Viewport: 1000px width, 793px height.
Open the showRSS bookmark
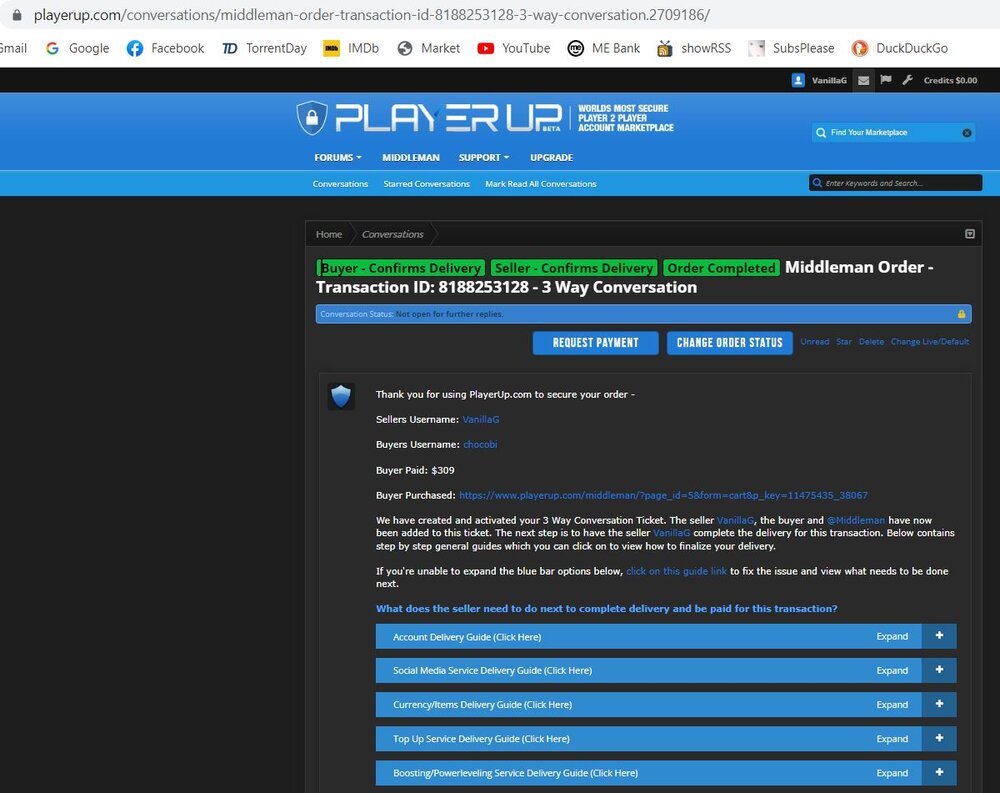(x=695, y=48)
